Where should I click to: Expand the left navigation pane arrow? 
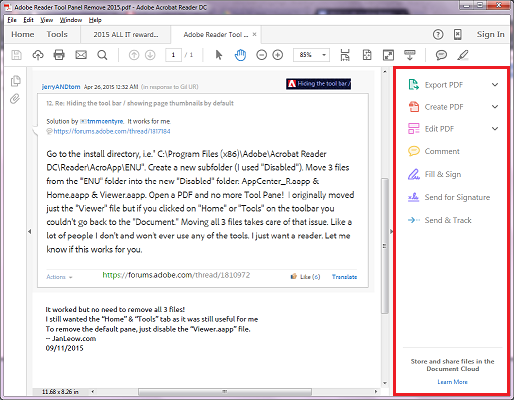29,231
